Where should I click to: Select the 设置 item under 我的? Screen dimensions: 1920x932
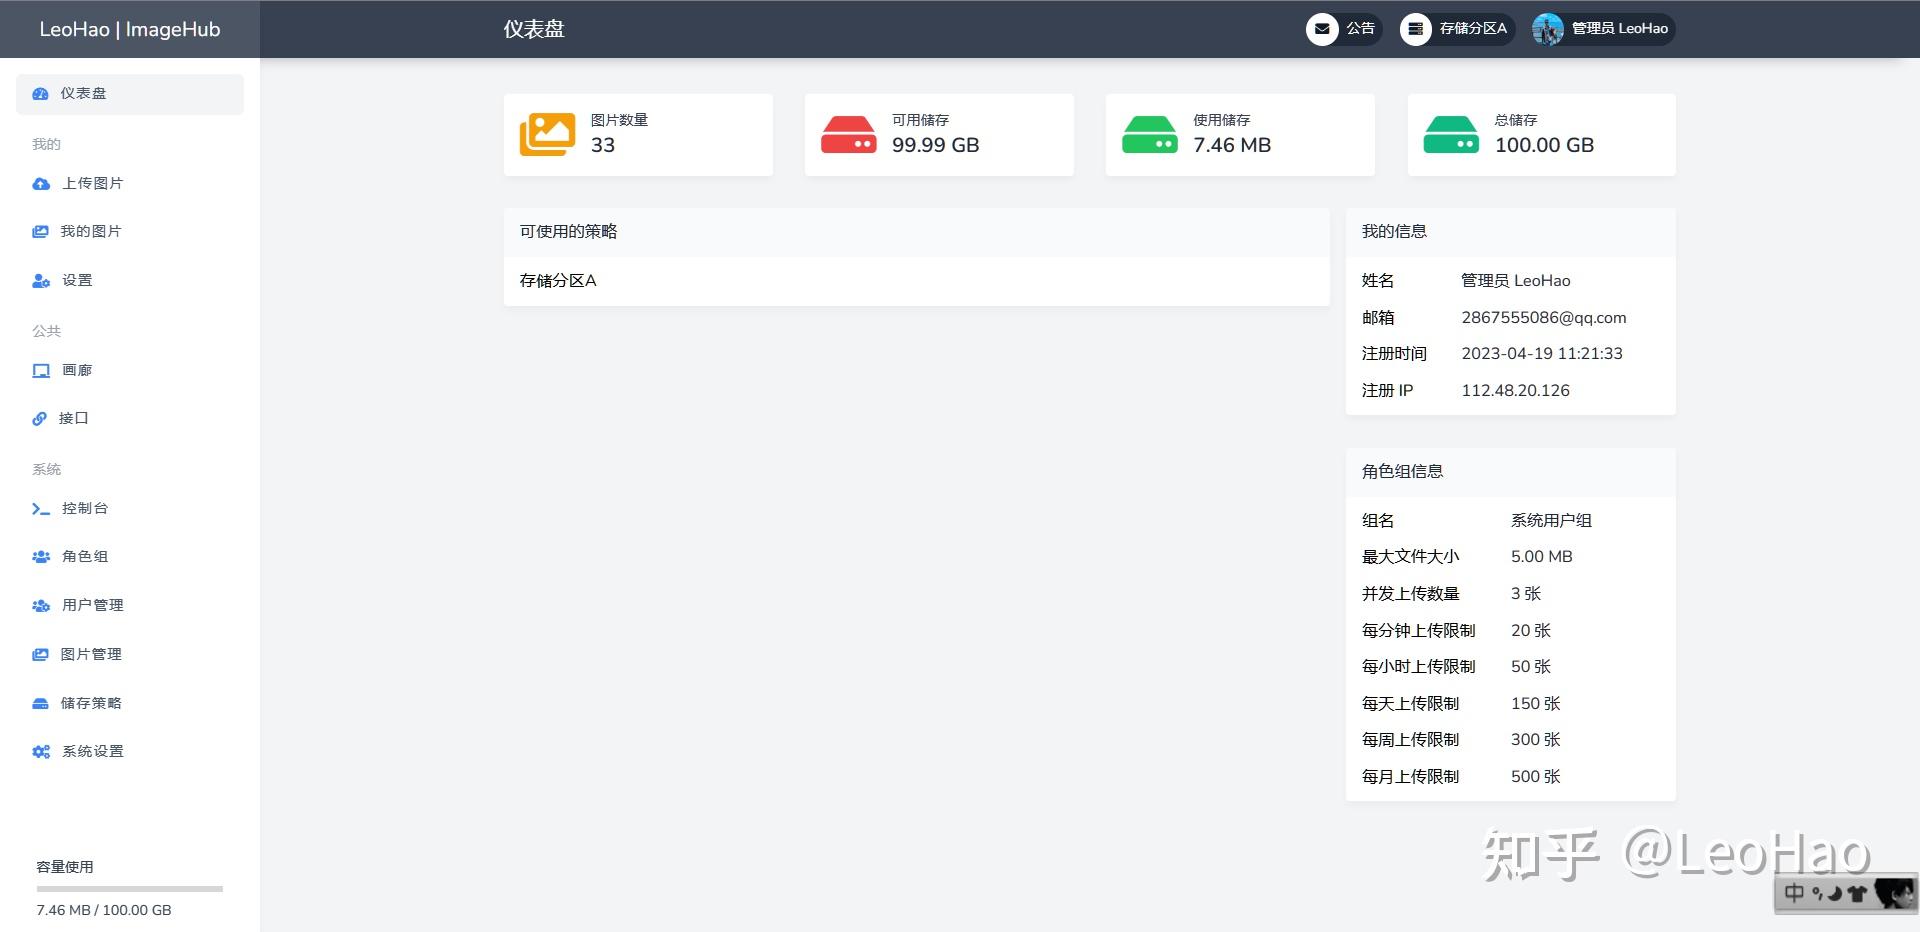[75, 280]
